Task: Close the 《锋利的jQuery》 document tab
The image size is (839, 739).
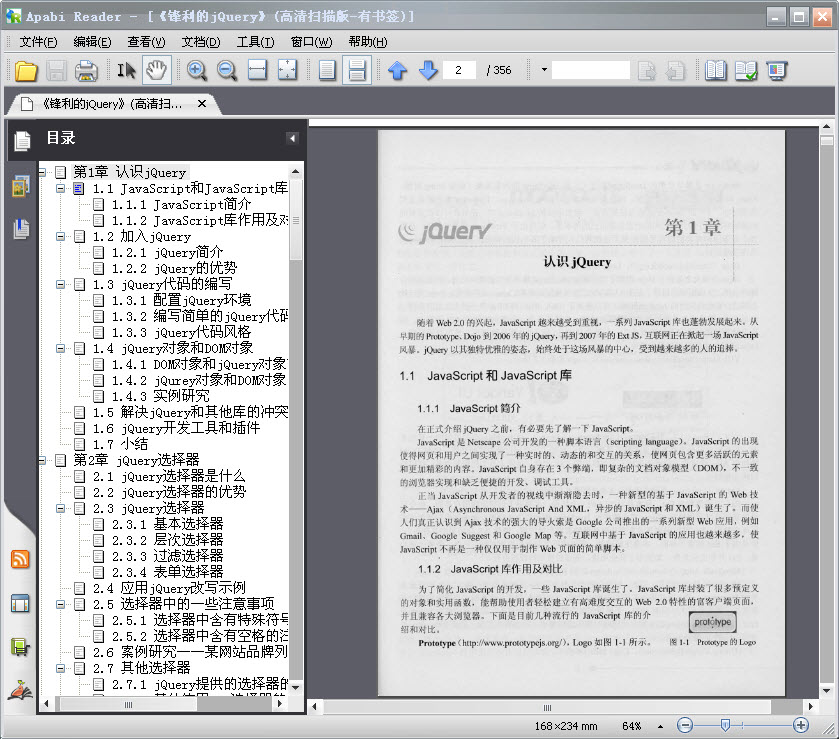Action: coord(202,104)
